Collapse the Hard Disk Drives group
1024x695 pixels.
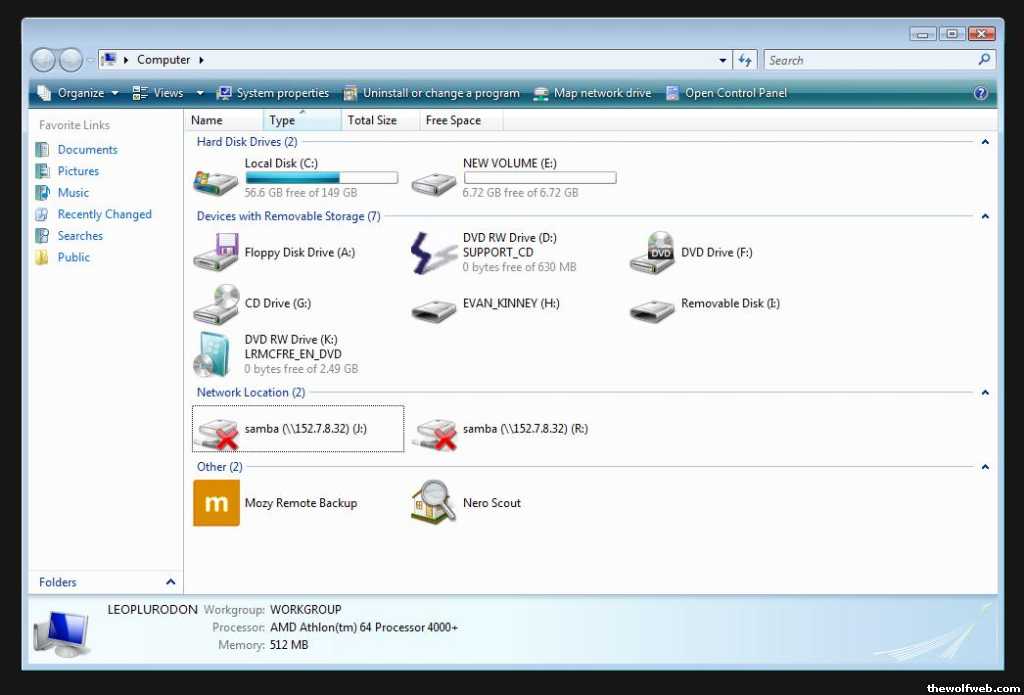tap(985, 142)
